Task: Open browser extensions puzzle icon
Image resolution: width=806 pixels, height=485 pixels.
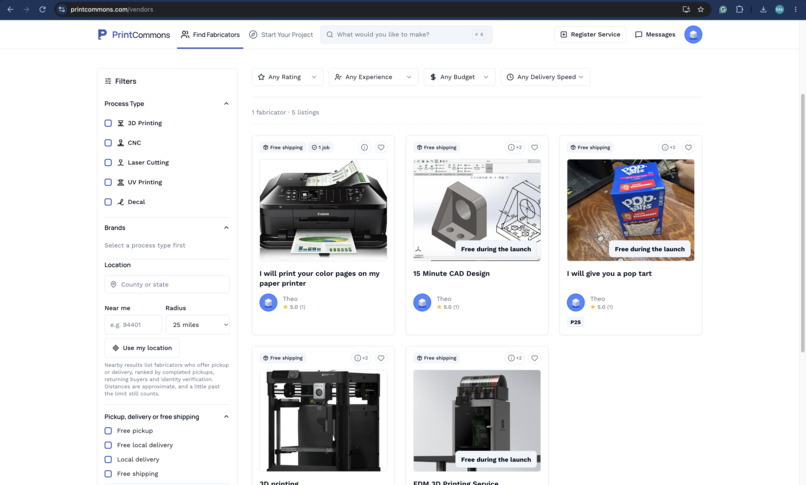Action: point(739,9)
